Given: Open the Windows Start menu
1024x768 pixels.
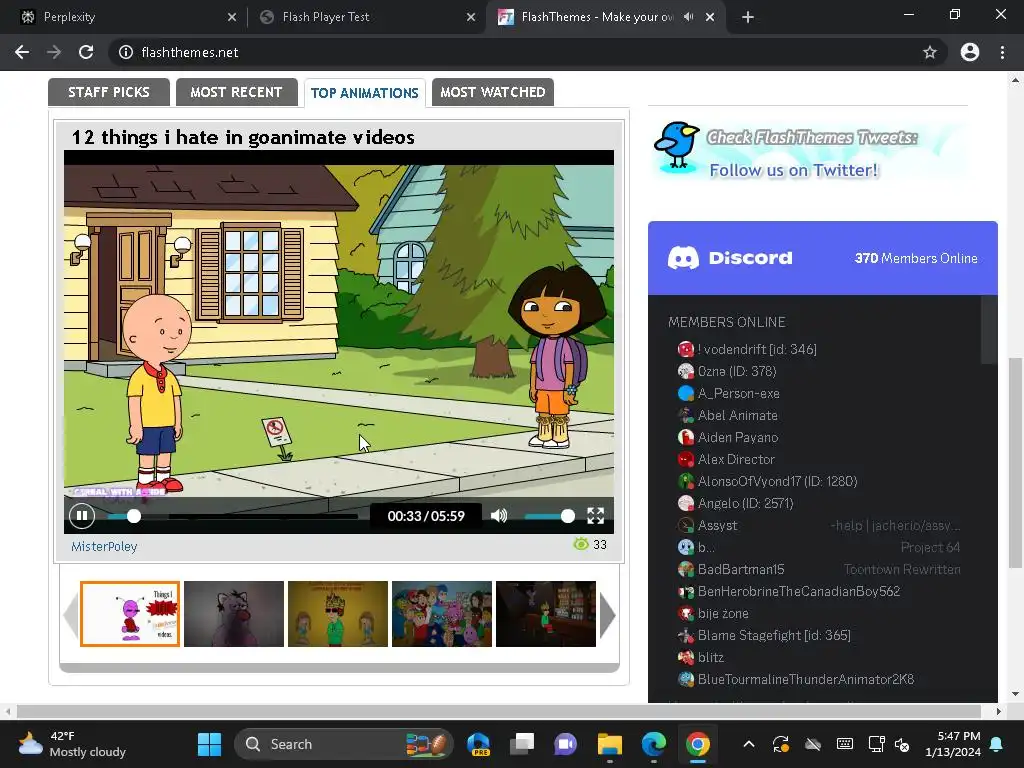Looking at the screenshot, I should [210, 744].
